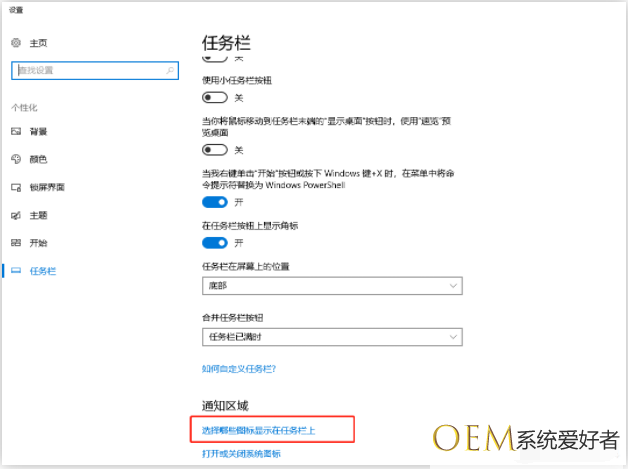Open the 任务栏在屏幕上的位置 dropdown
Viewport: 628px width, 469px height.
(x=332, y=287)
